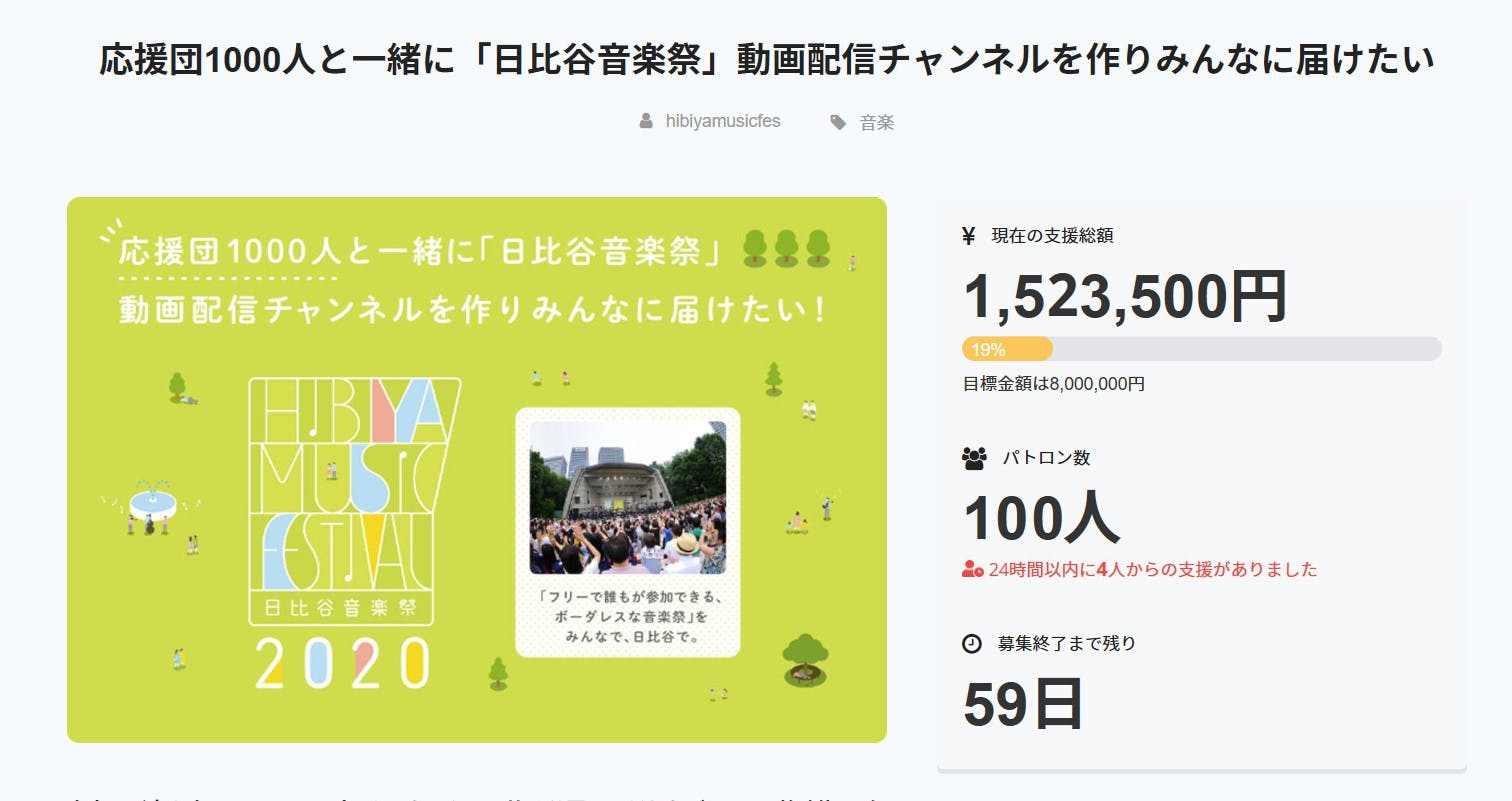
Task: Click the tag icon next to 音楽
Action: click(x=837, y=123)
